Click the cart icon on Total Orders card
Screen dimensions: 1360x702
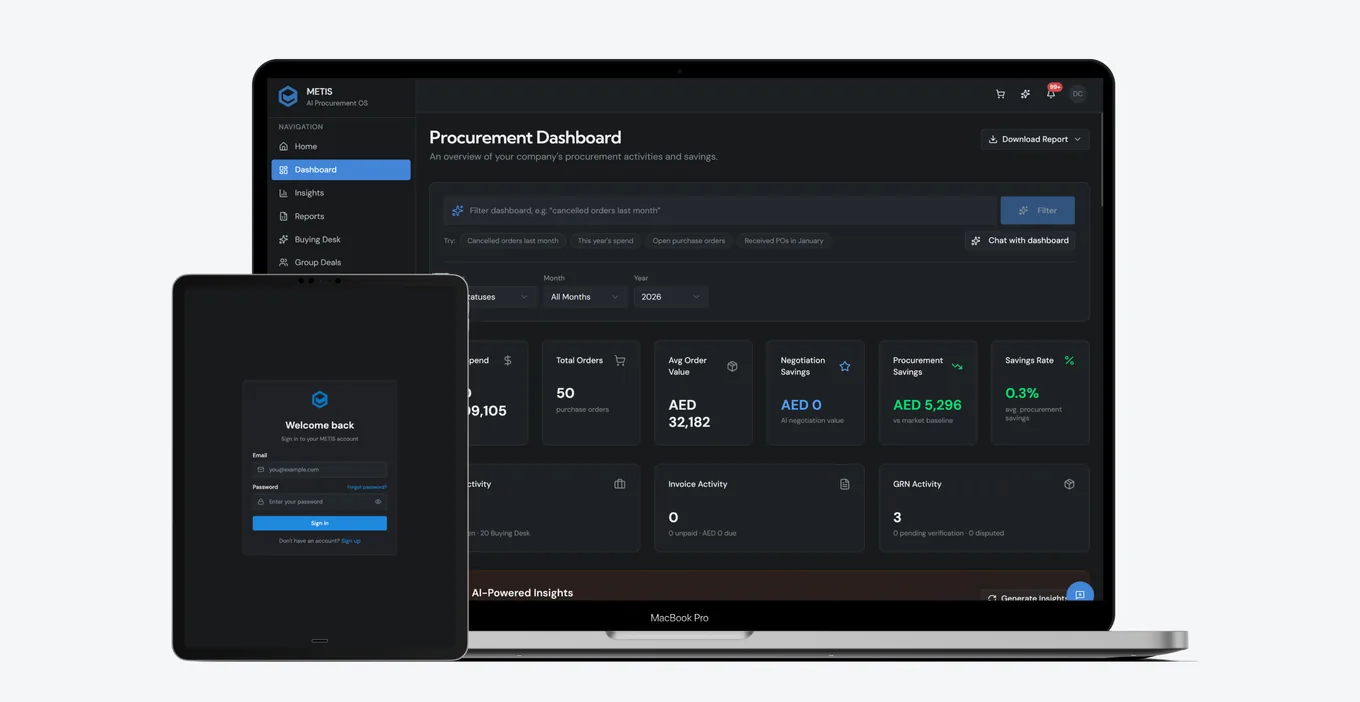click(x=620, y=360)
